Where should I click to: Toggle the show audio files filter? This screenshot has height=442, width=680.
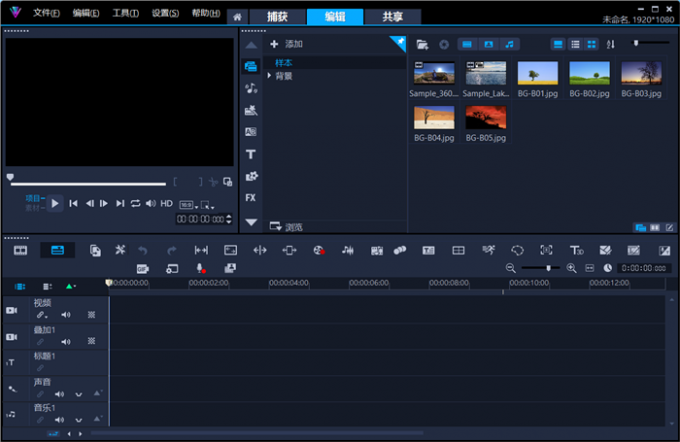(x=510, y=44)
